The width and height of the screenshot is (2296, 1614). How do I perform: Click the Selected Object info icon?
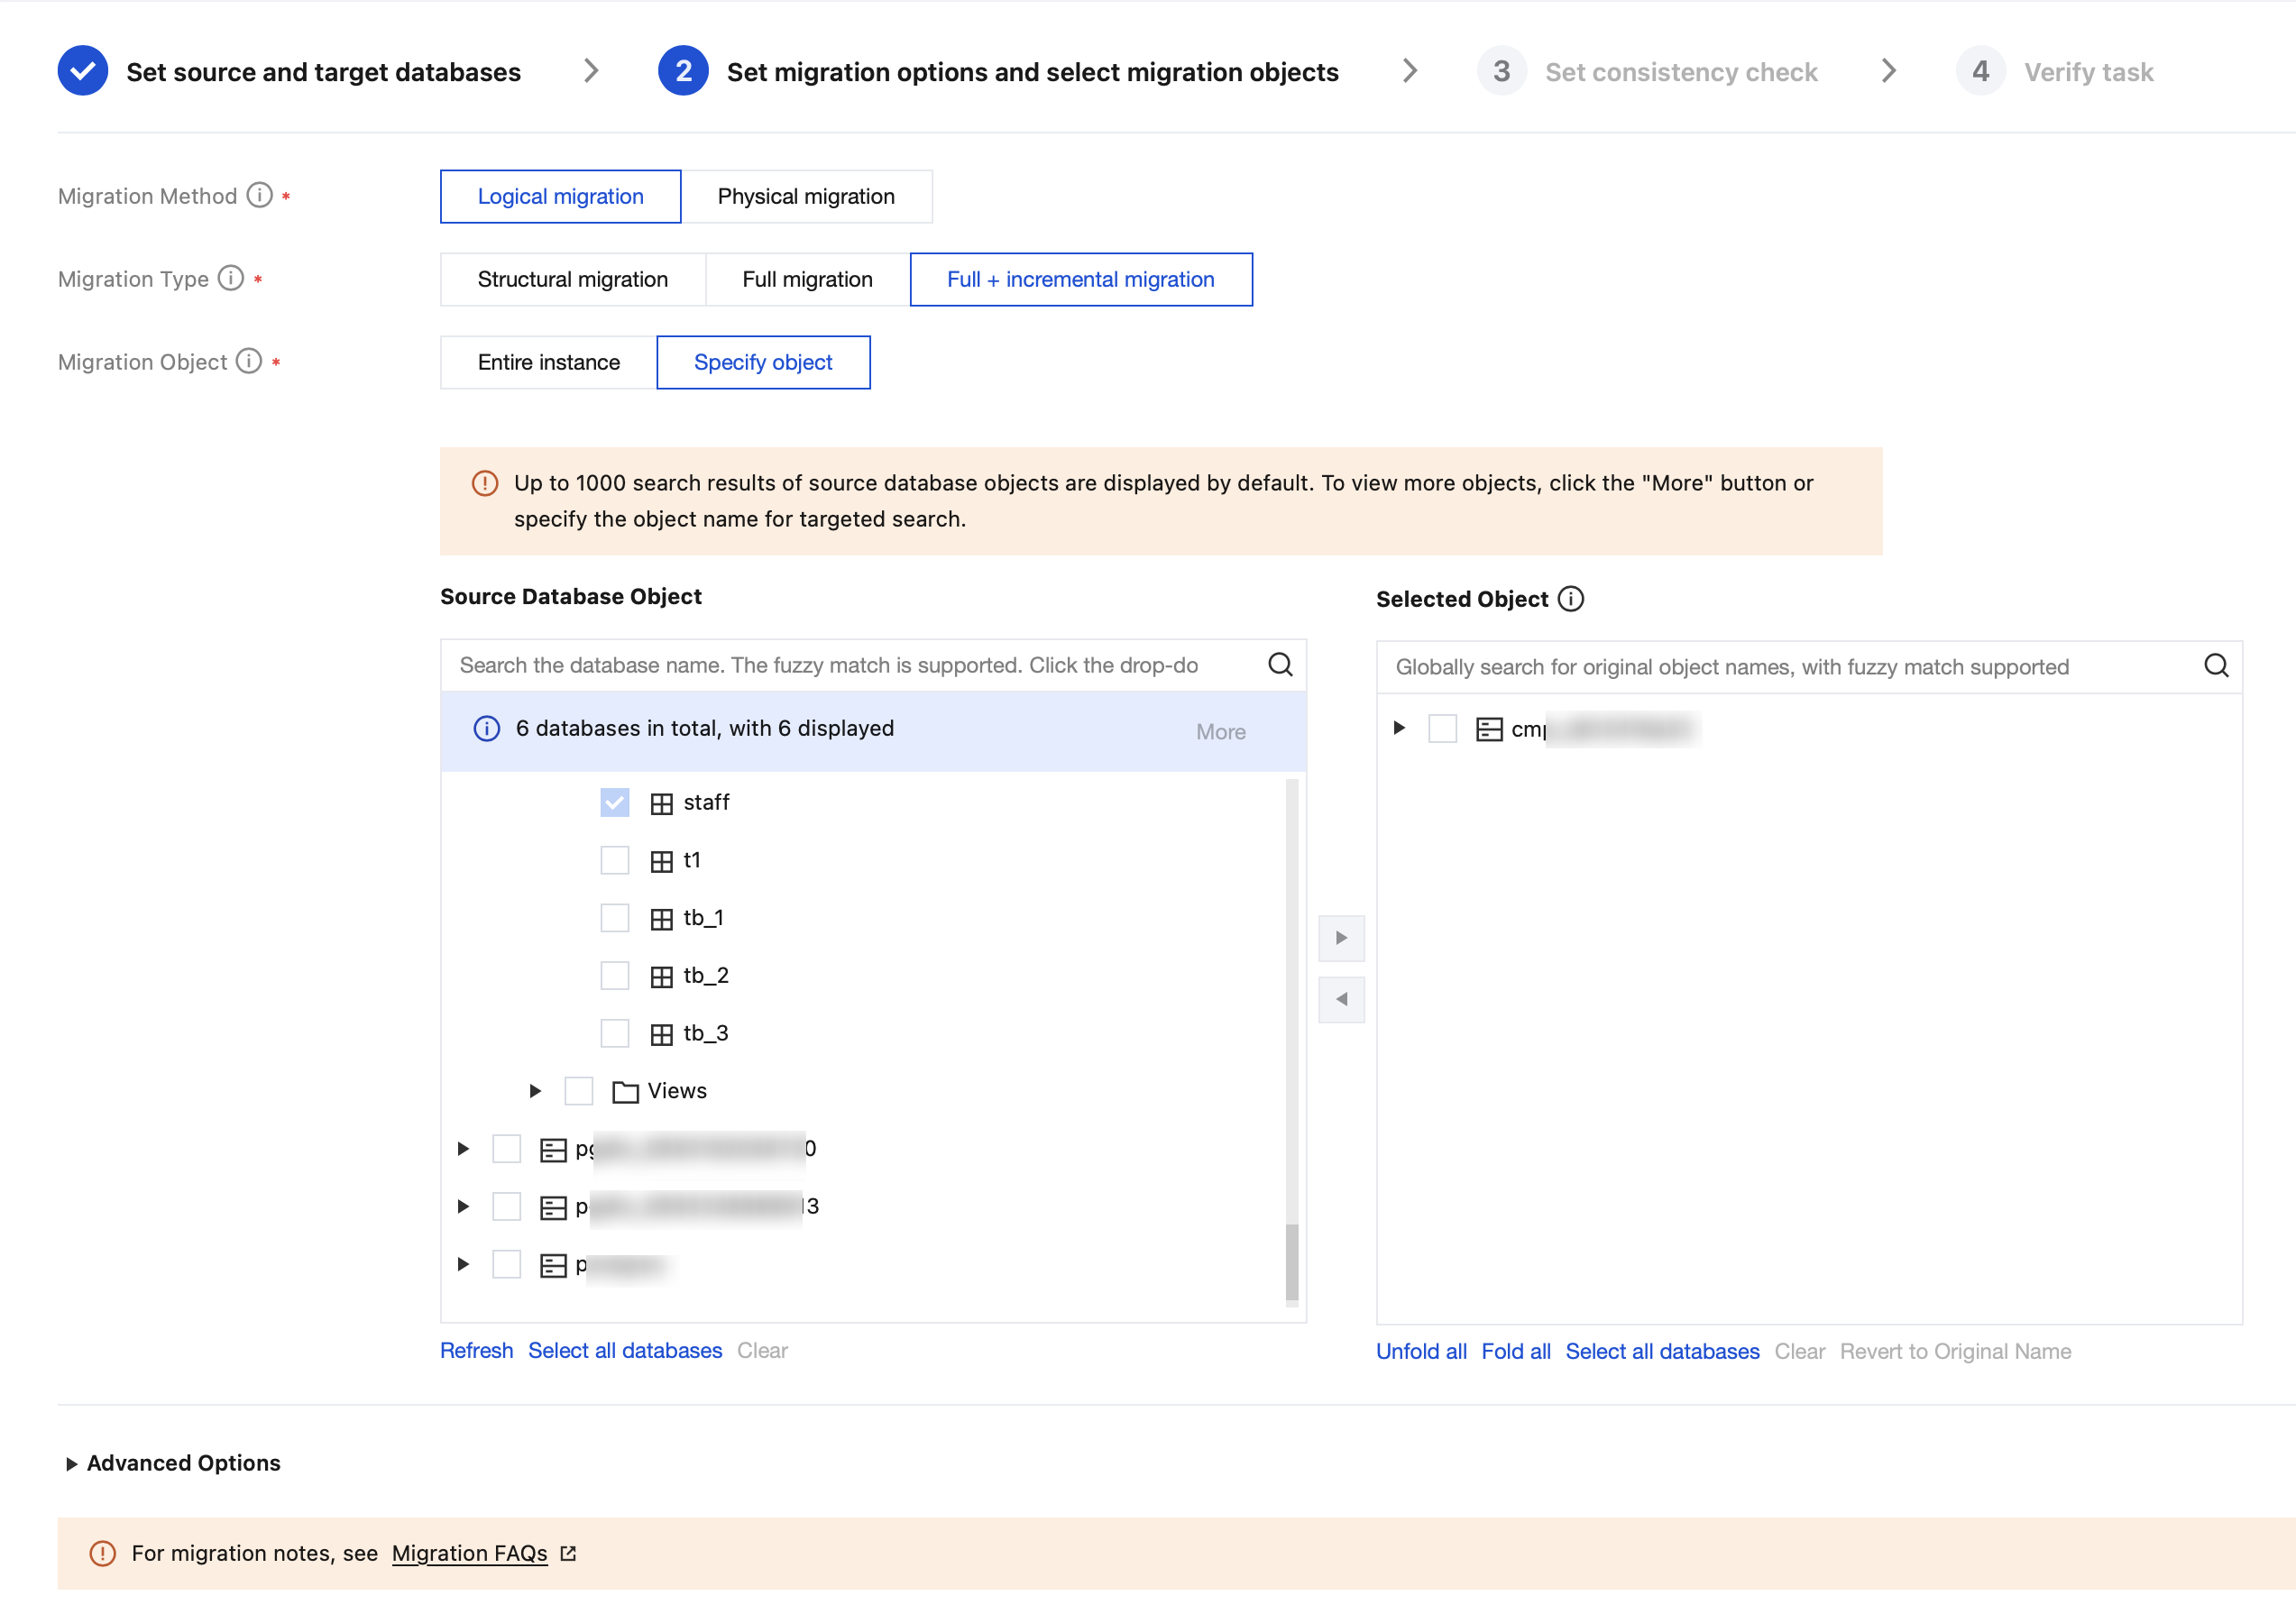tap(1571, 599)
